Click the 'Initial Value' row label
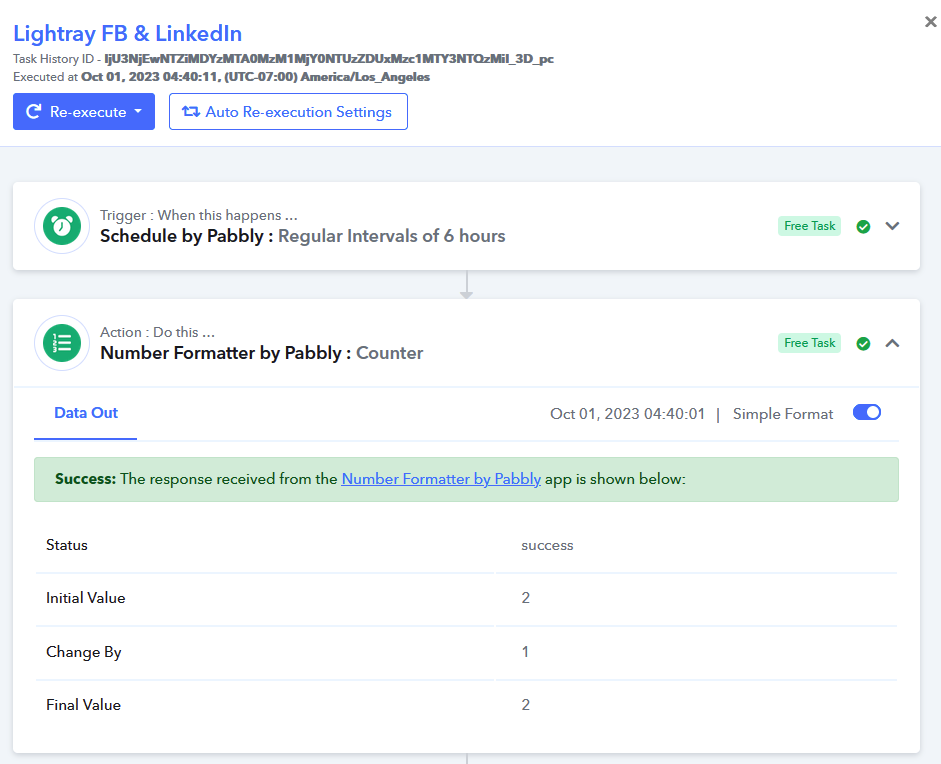This screenshot has width=941, height=764. pos(86,598)
